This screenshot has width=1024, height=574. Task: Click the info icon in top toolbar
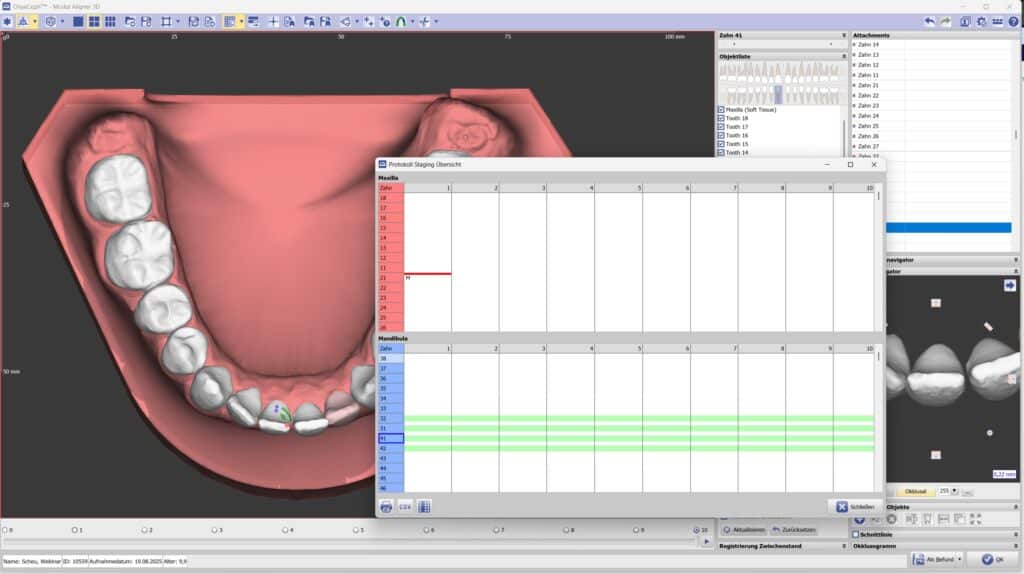[x=964, y=21]
